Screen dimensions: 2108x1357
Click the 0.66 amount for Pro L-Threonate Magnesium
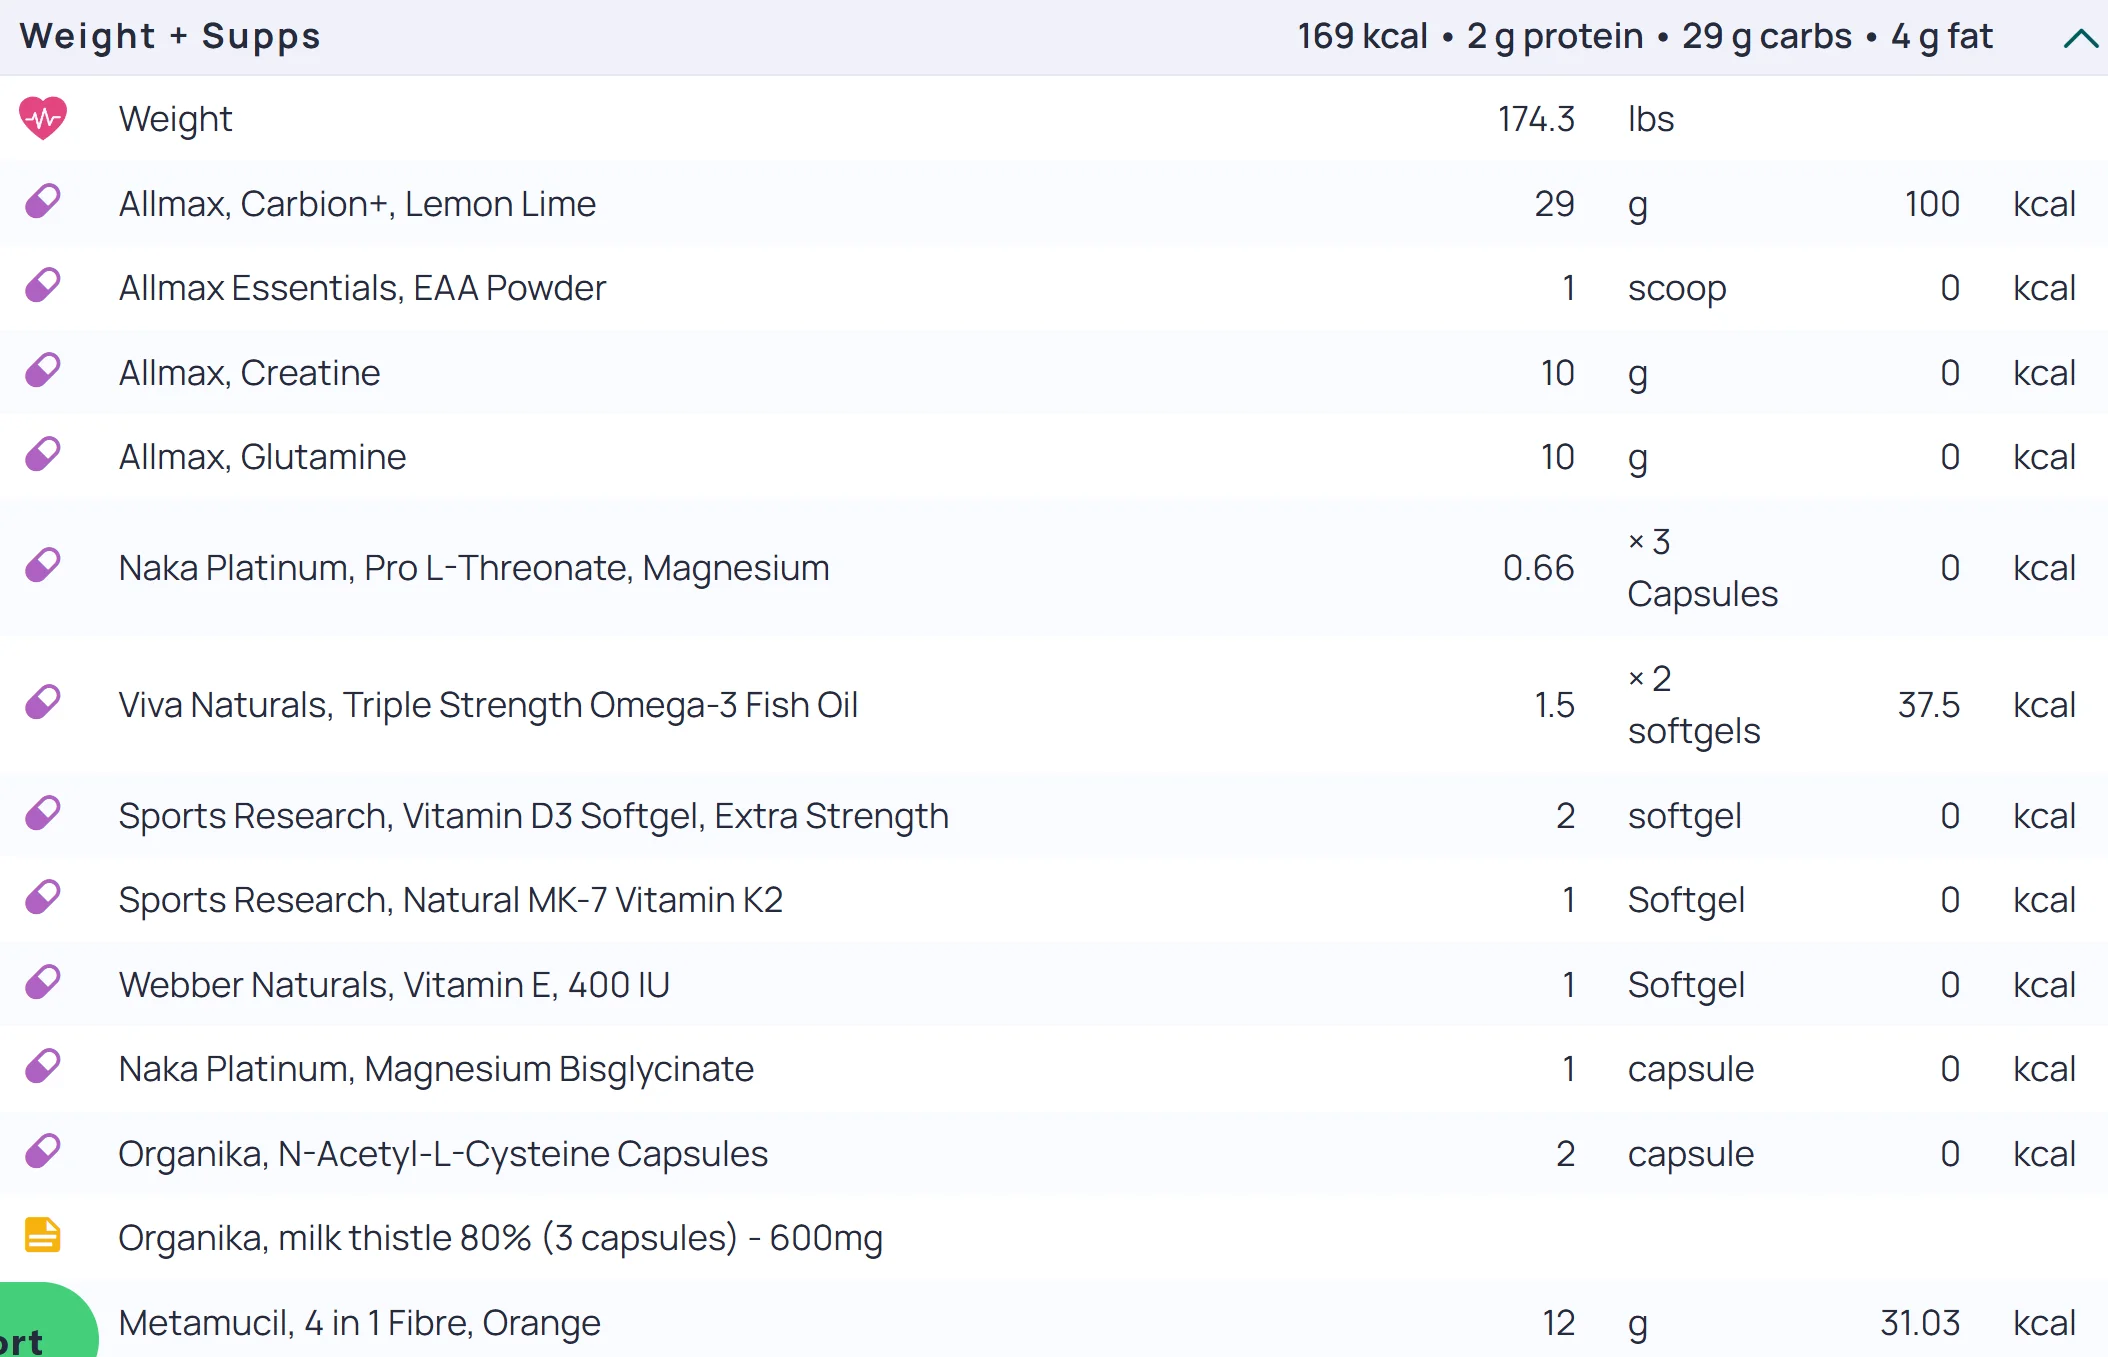click(1538, 568)
